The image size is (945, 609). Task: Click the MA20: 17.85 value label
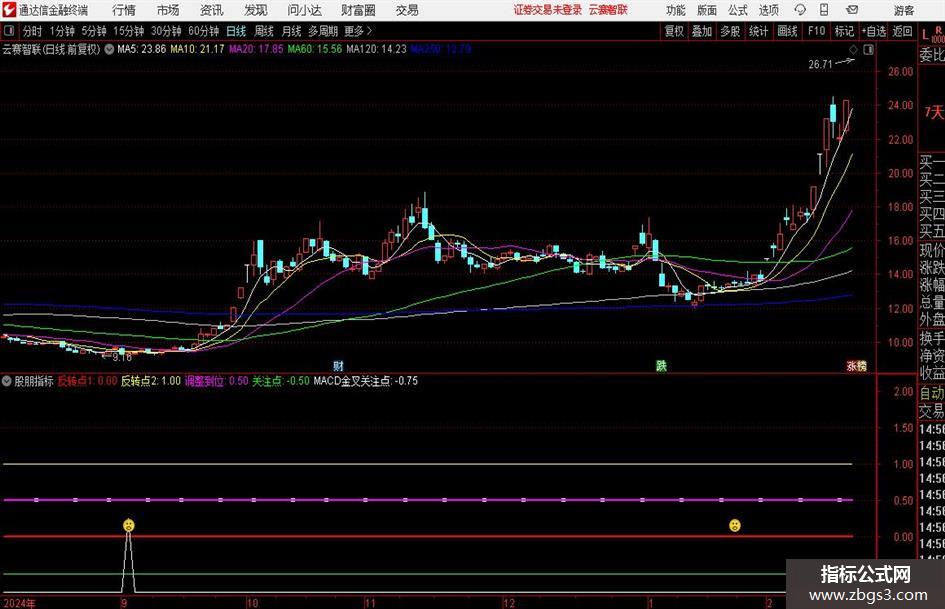click(x=256, y=49)
